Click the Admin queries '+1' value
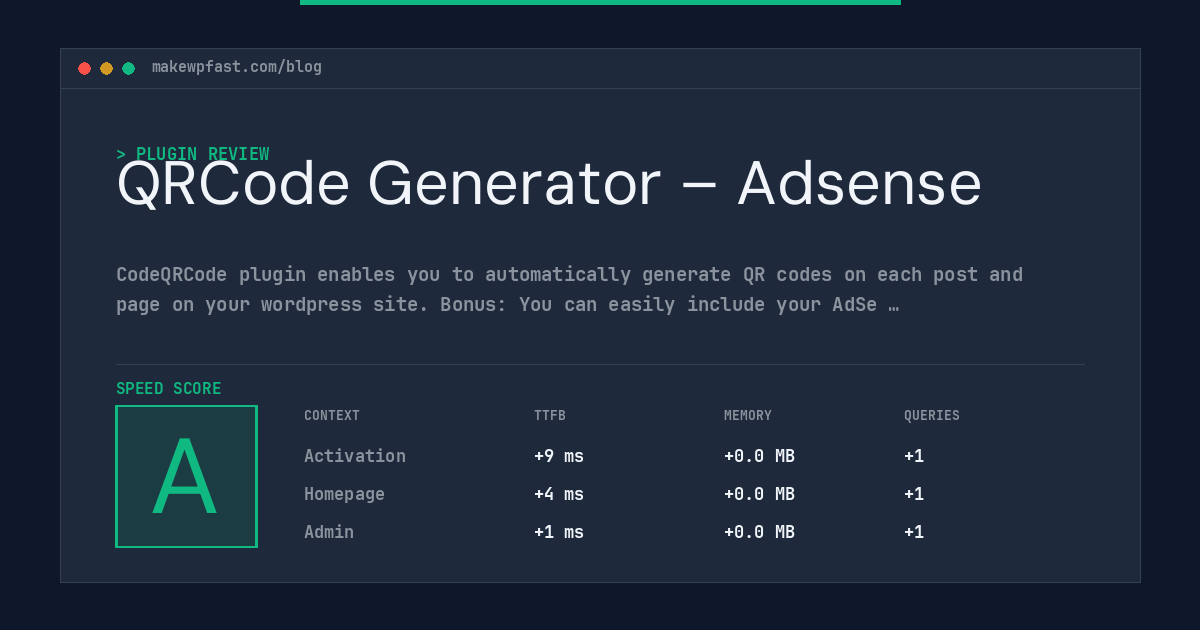 point(914,532)
